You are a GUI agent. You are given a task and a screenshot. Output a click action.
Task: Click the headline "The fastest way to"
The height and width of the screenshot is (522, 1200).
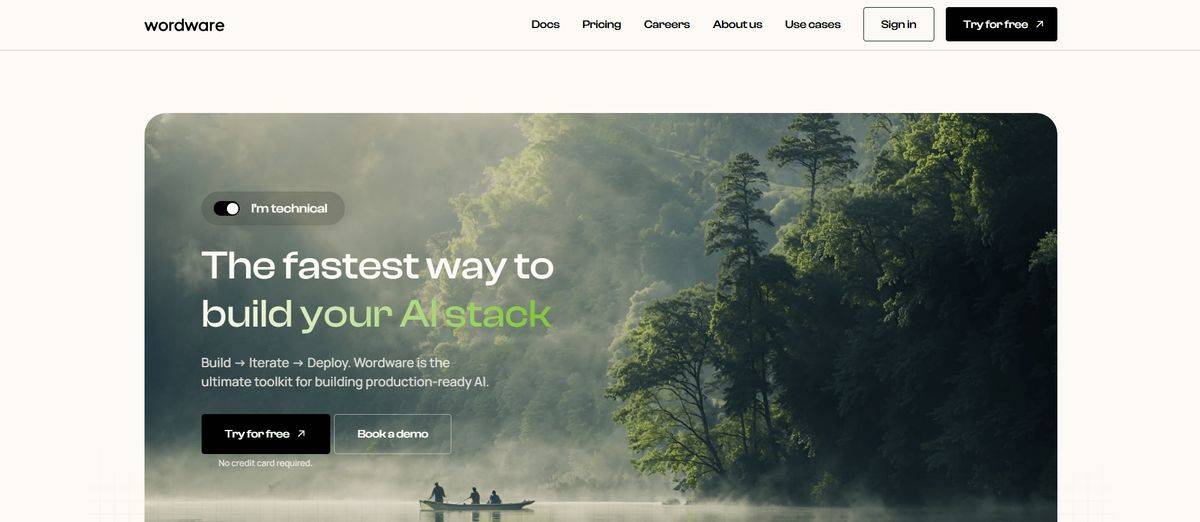pos(377,265)
